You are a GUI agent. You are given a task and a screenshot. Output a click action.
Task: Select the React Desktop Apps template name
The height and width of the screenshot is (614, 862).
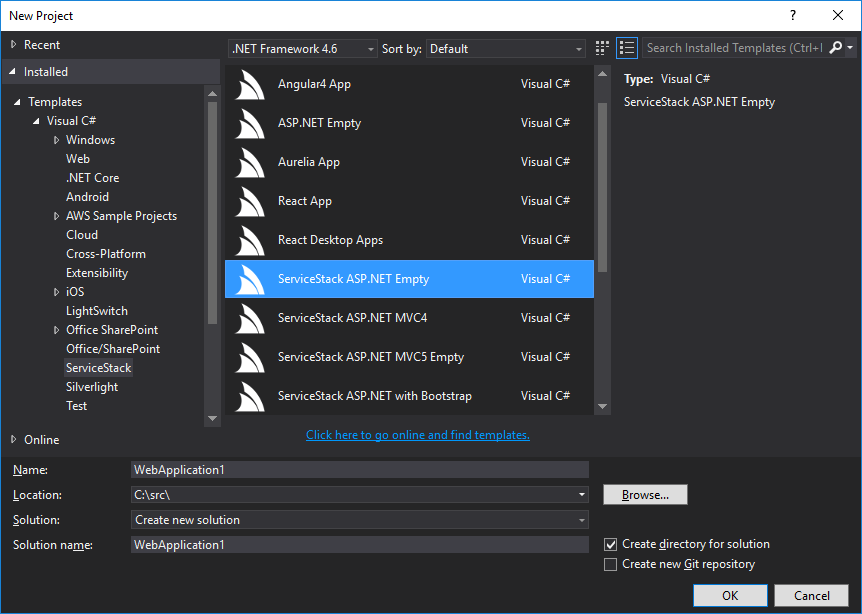[330, 240]
